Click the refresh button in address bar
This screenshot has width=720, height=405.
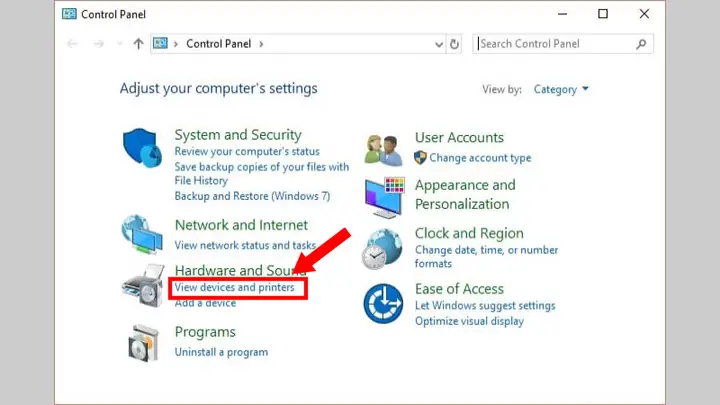454,44
